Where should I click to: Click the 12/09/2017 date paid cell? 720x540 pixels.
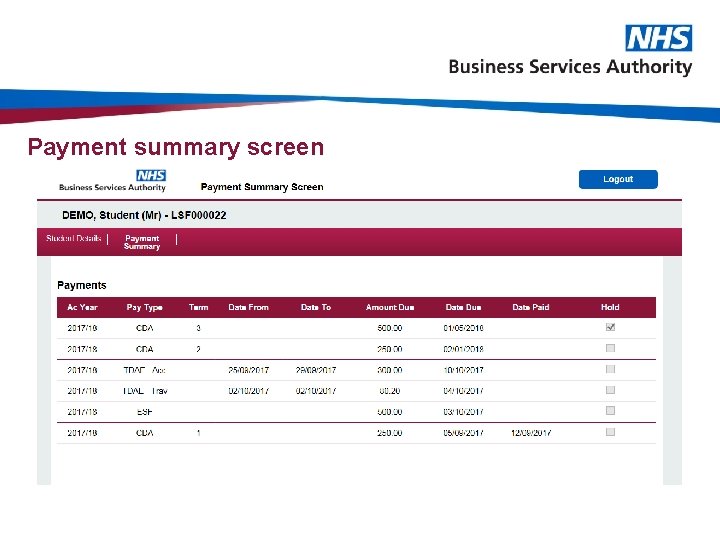point(531,433)
